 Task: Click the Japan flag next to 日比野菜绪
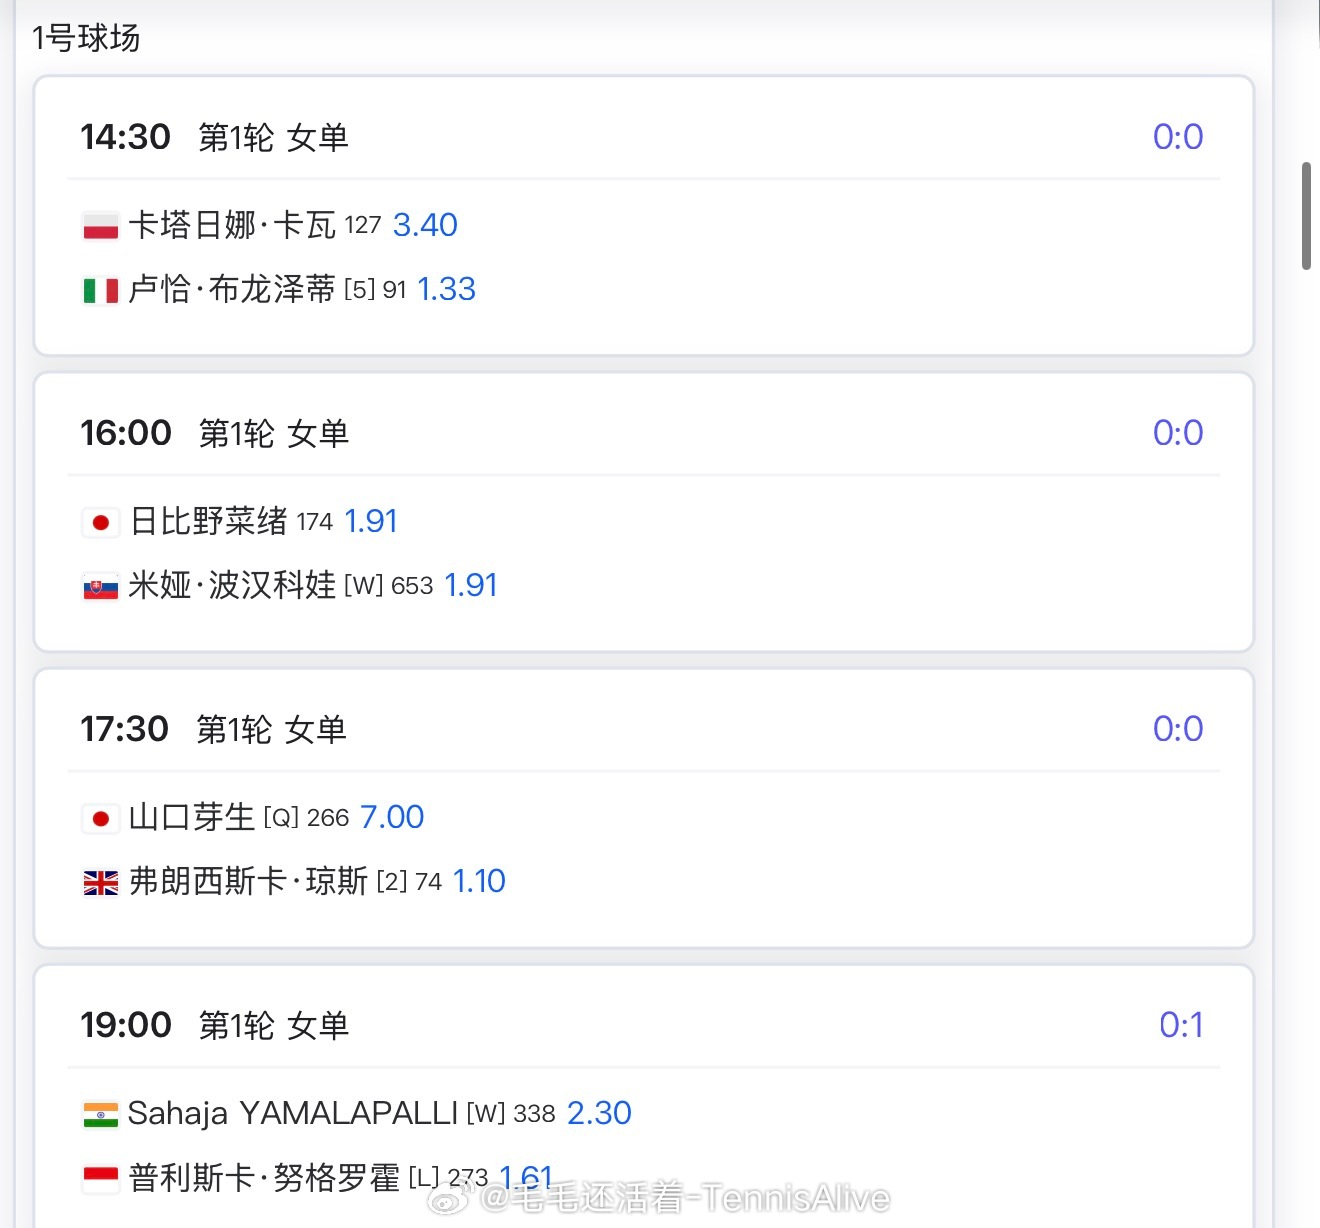point(100,522)
